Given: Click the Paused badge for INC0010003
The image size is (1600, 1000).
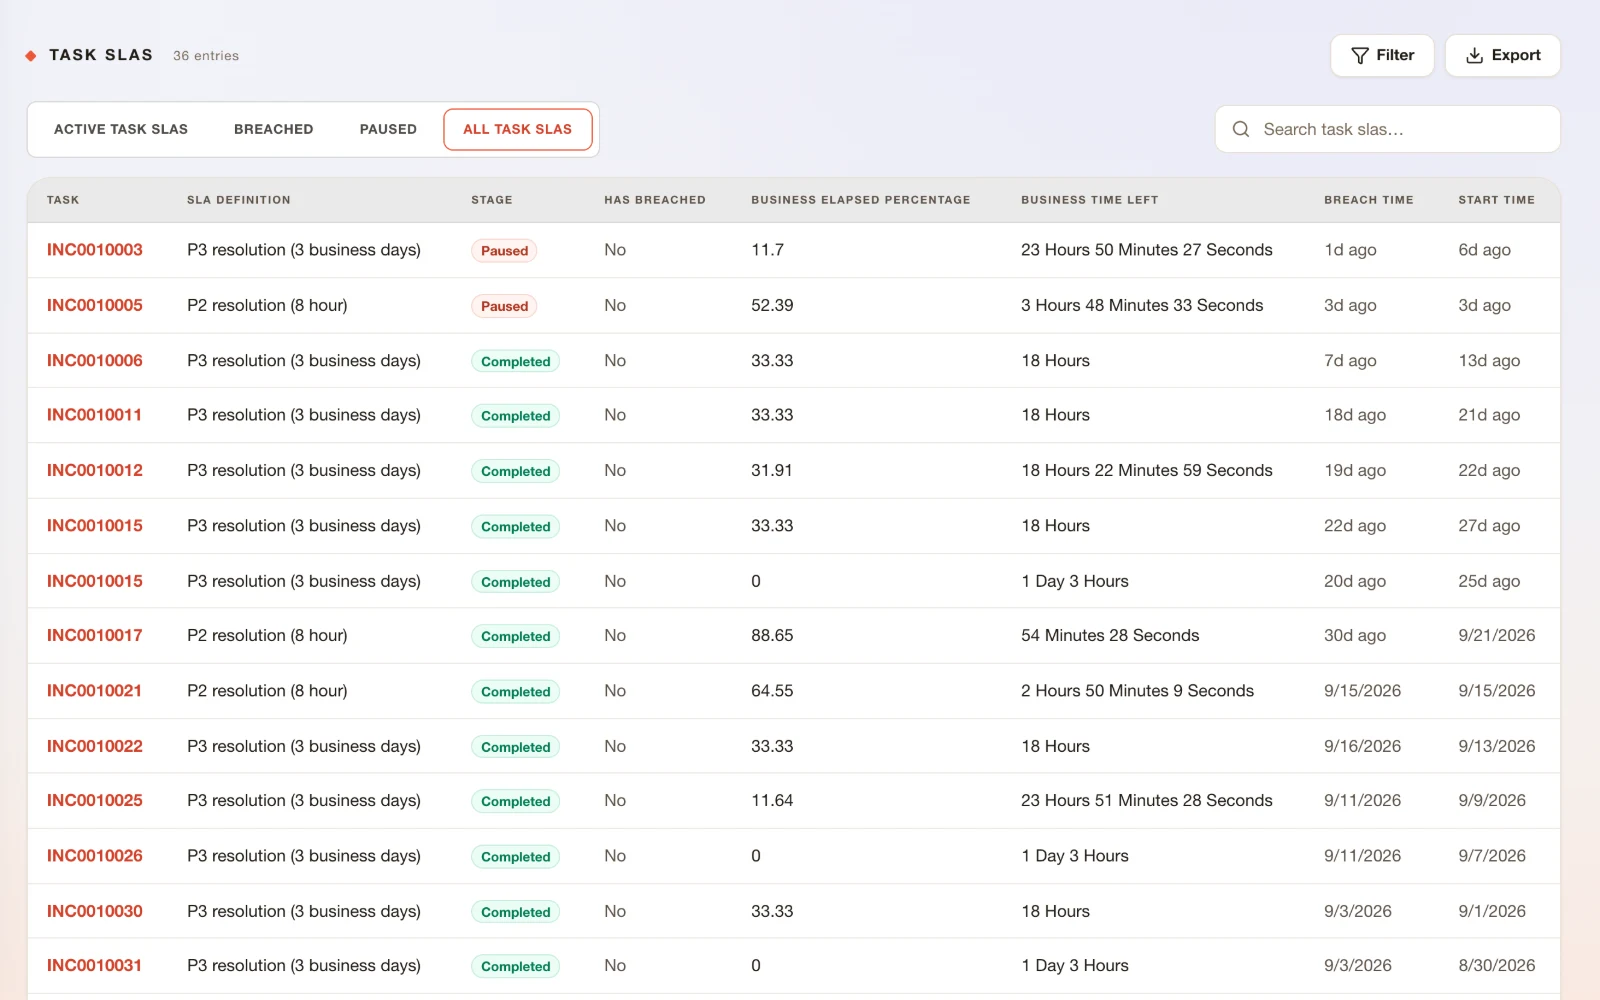Looking at the screenshot, I should 504,251.
